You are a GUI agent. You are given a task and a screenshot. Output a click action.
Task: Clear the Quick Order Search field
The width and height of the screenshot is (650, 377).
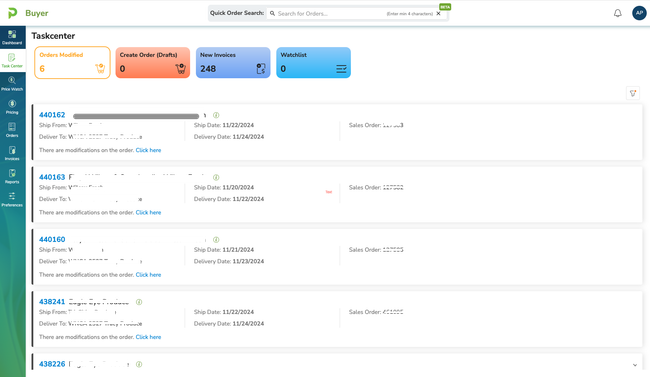point(438,14)
